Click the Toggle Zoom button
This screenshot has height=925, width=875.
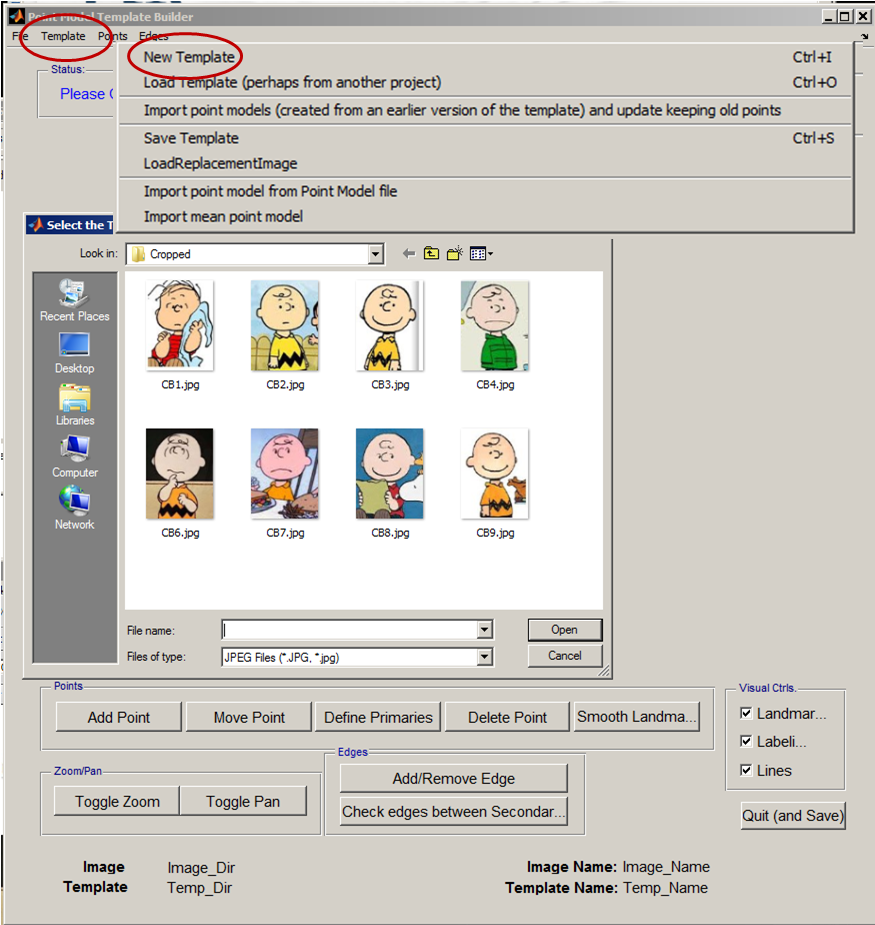point(117,801)
